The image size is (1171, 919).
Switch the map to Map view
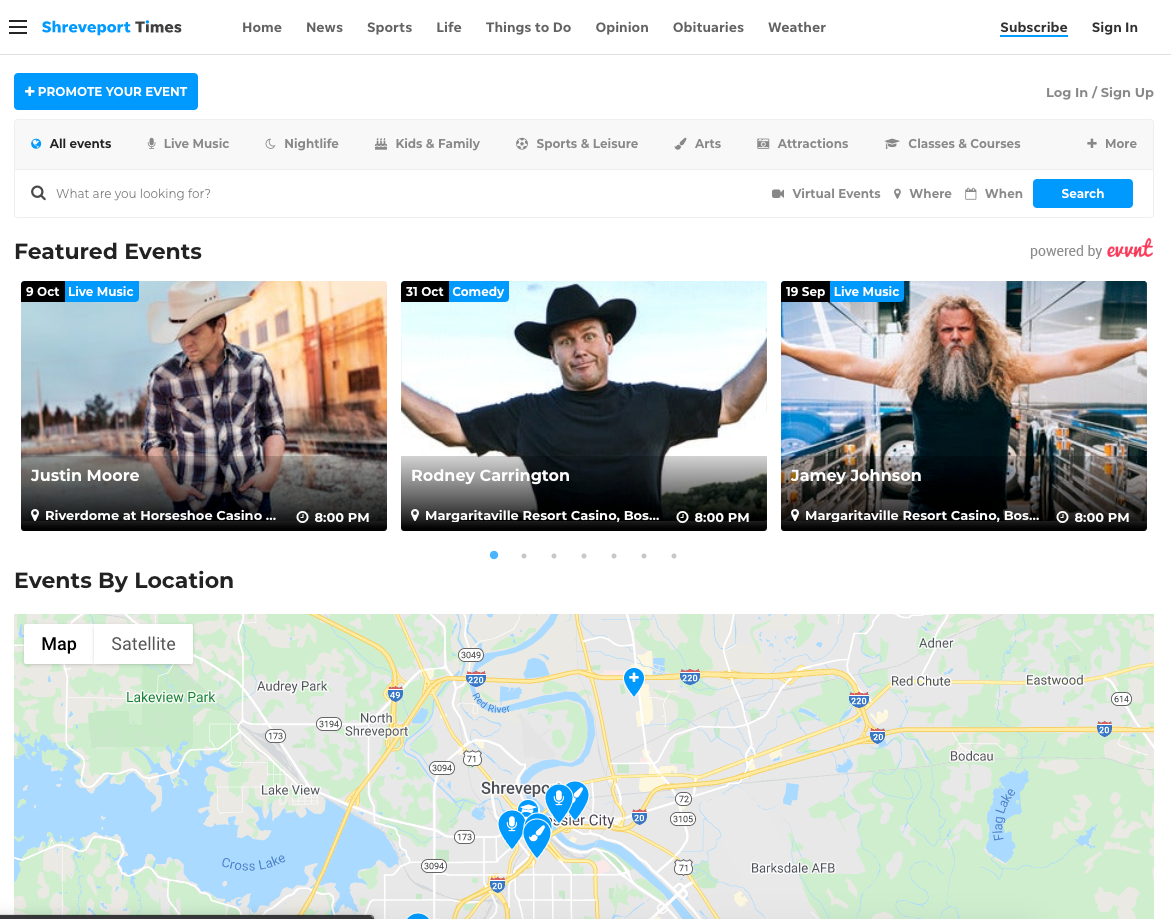[x=59, y=644]
